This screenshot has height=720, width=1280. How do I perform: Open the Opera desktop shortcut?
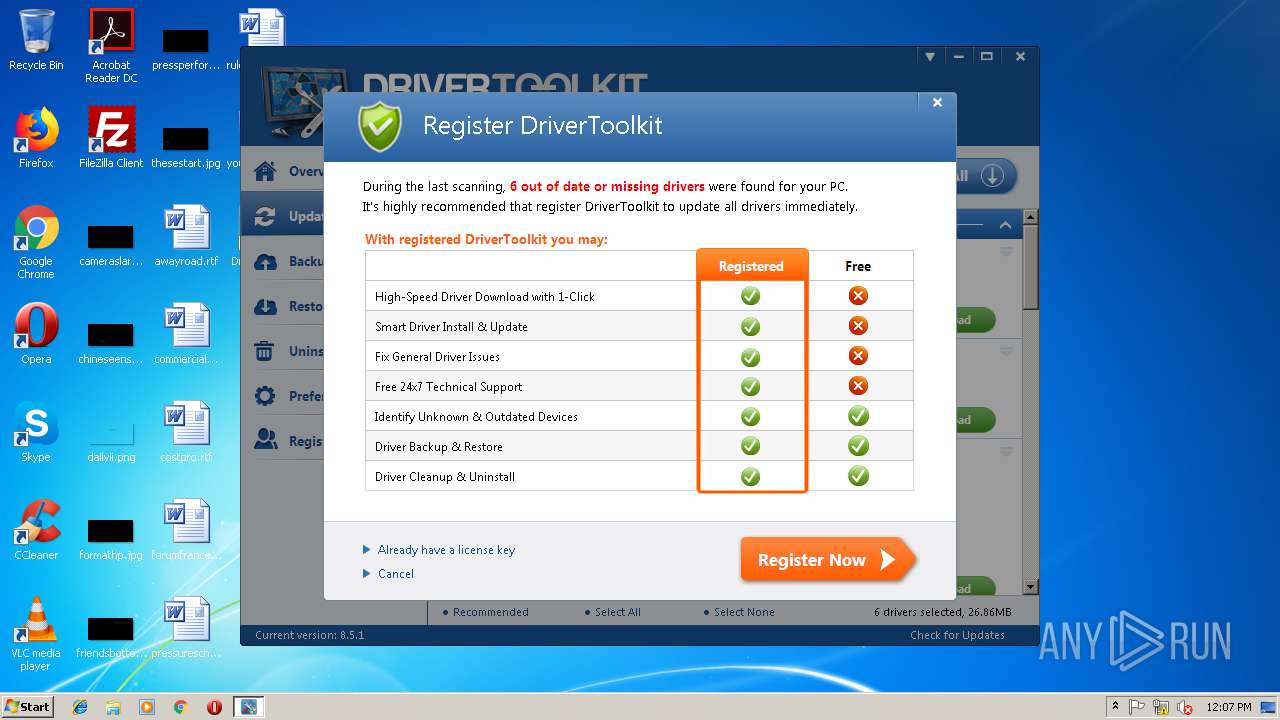coord(36,334)
